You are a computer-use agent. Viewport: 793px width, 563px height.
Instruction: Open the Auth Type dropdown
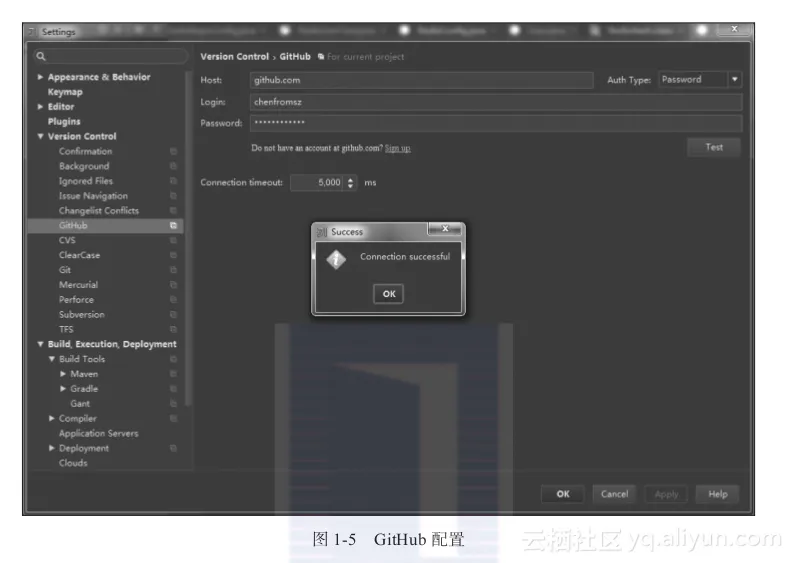pyautogui.click(x=700, y=79)
